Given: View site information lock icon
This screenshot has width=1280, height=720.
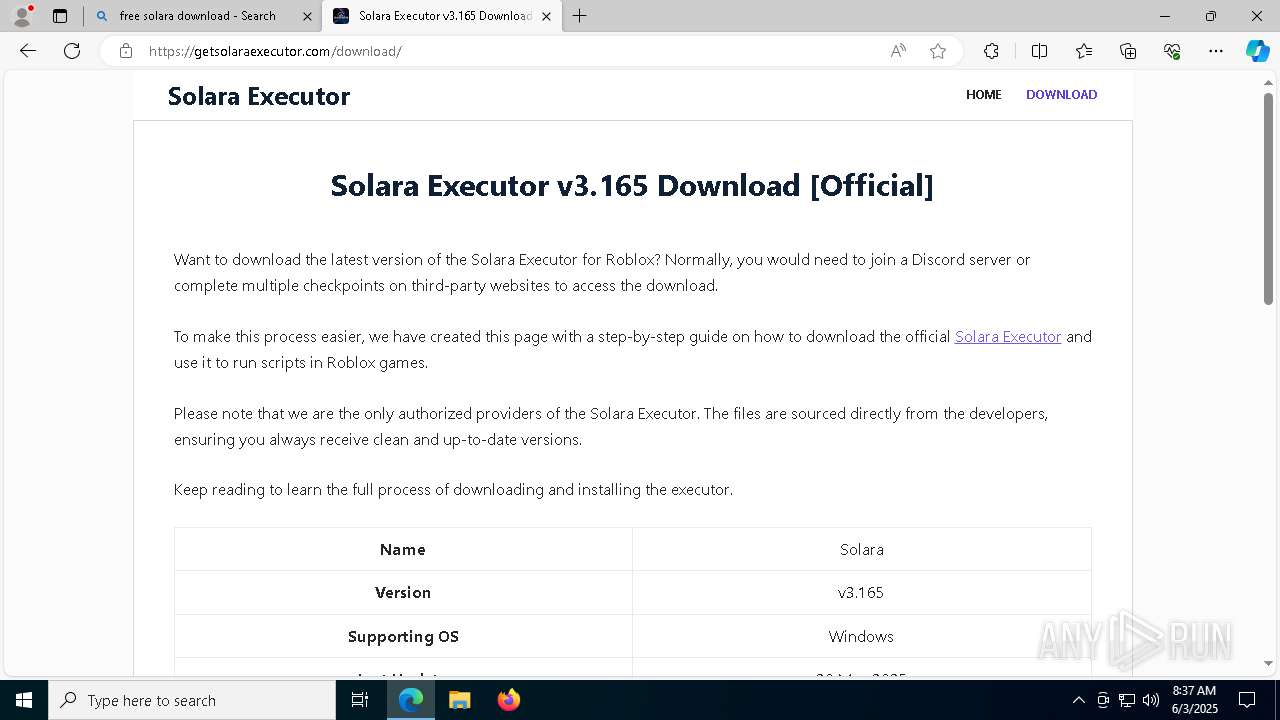Looking at the screenshot, I should (125, 51).
